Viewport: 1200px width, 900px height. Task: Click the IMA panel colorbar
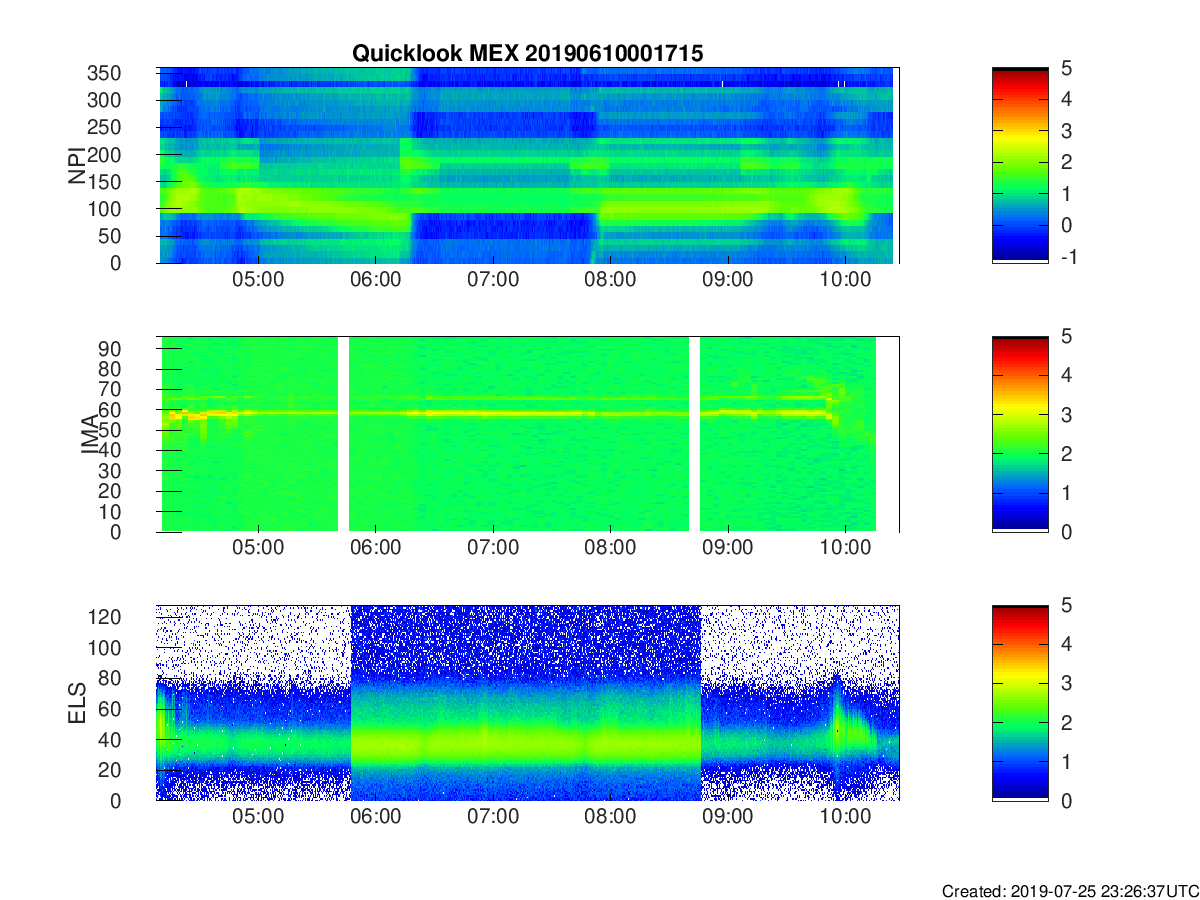(1020, 434)
